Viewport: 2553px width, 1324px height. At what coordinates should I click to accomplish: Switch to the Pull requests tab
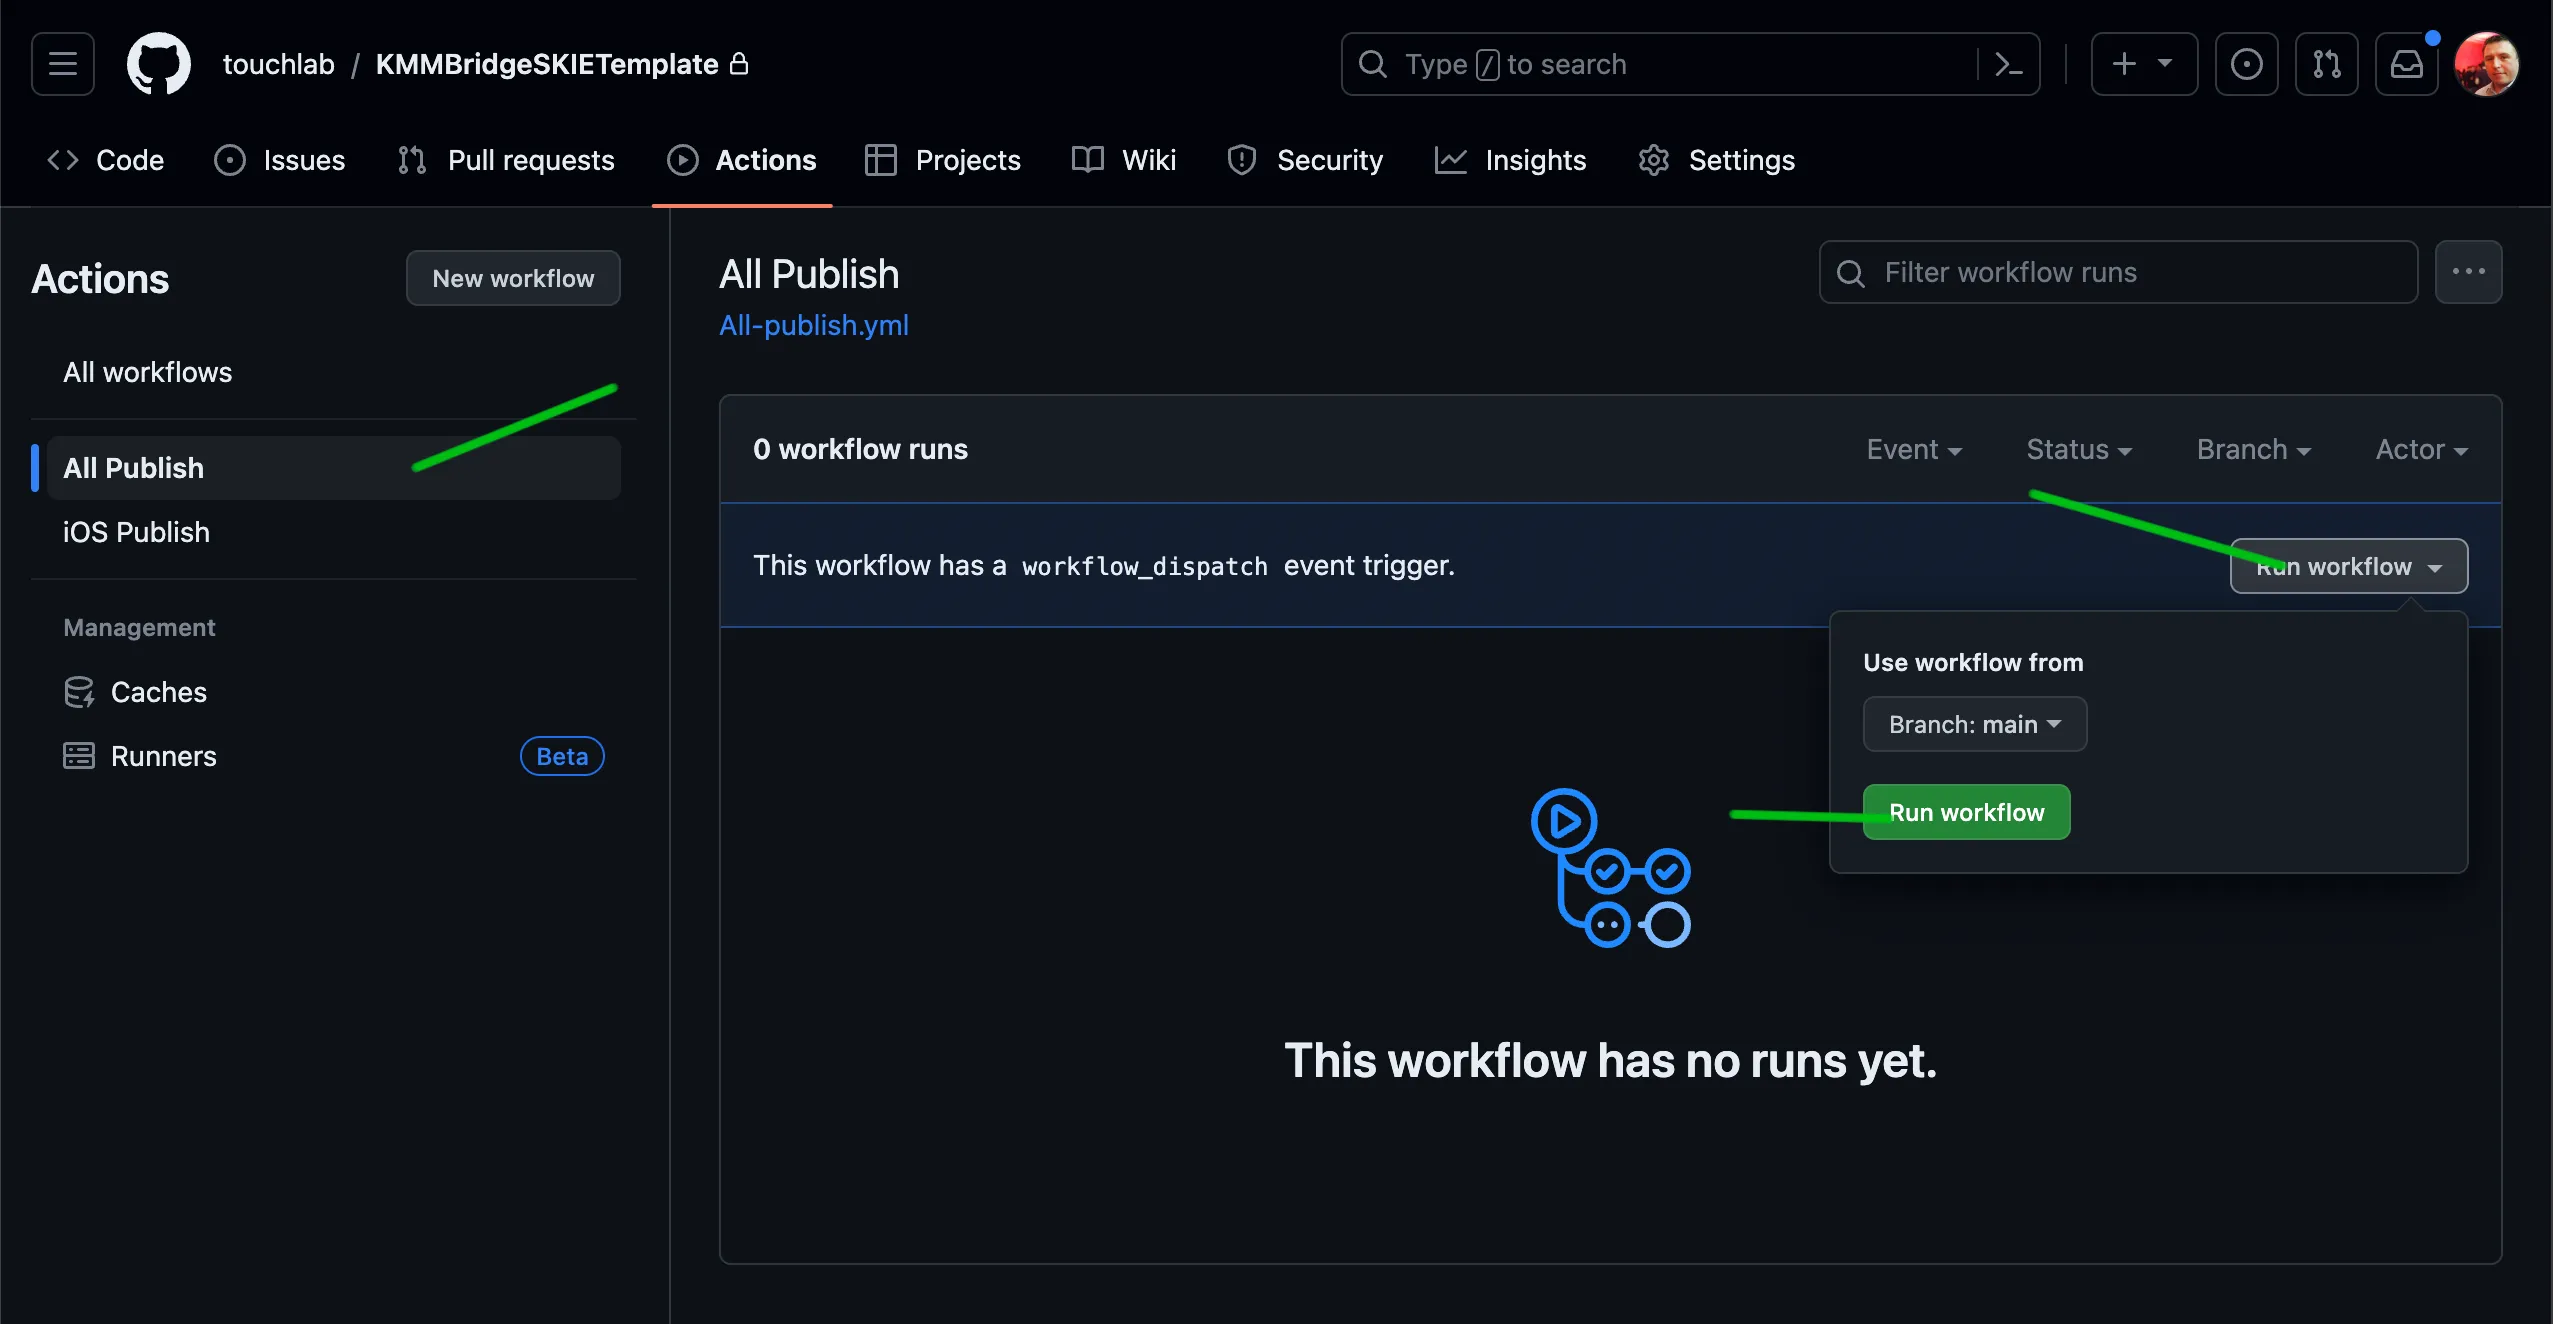(506, 160)
